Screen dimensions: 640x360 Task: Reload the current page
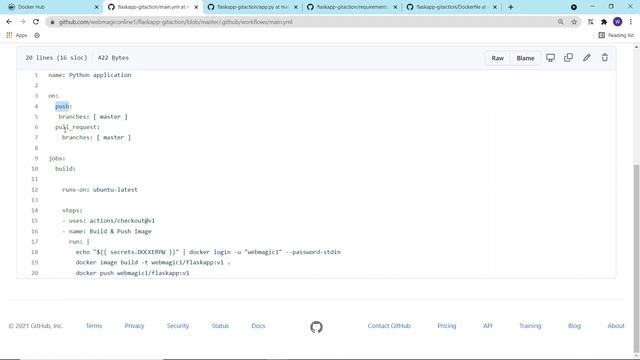coord(36,22)
